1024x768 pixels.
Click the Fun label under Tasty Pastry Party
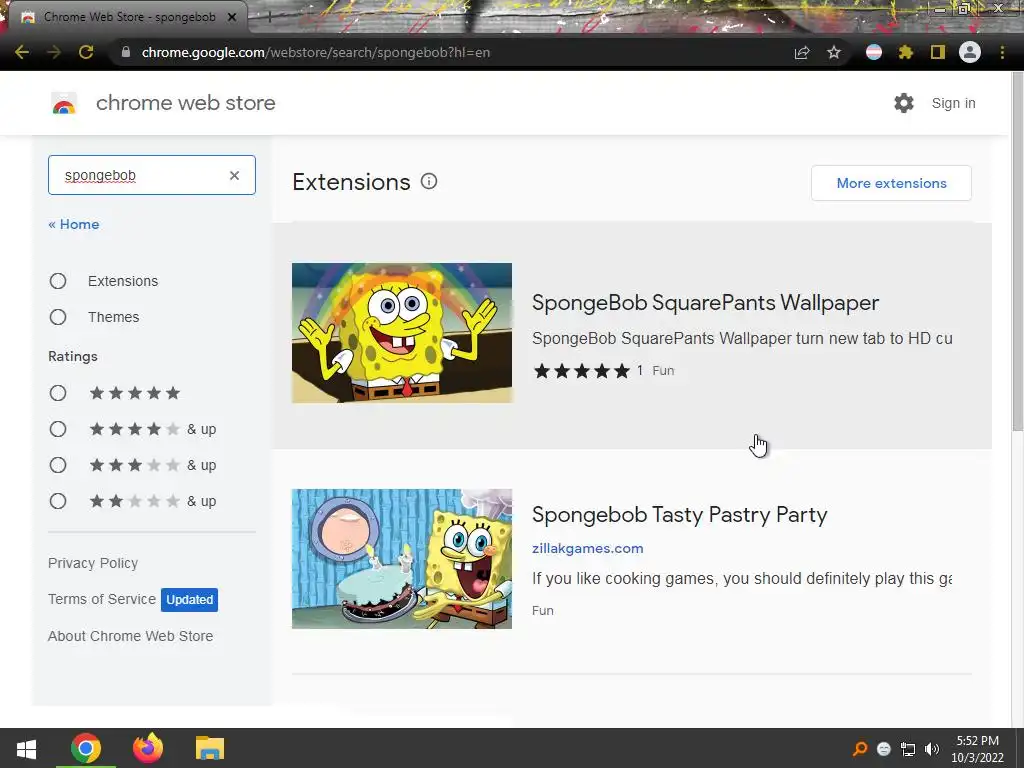point(543,611)
